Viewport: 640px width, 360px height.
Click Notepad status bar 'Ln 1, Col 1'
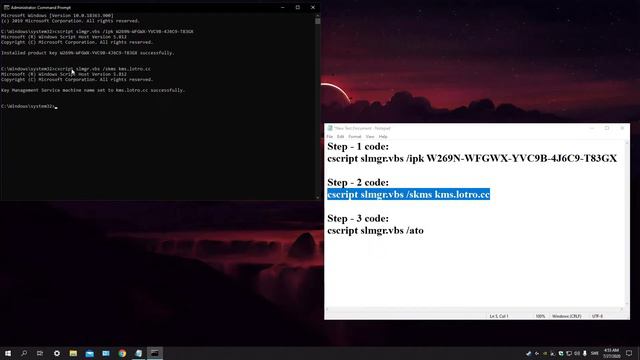coord(499,316)
